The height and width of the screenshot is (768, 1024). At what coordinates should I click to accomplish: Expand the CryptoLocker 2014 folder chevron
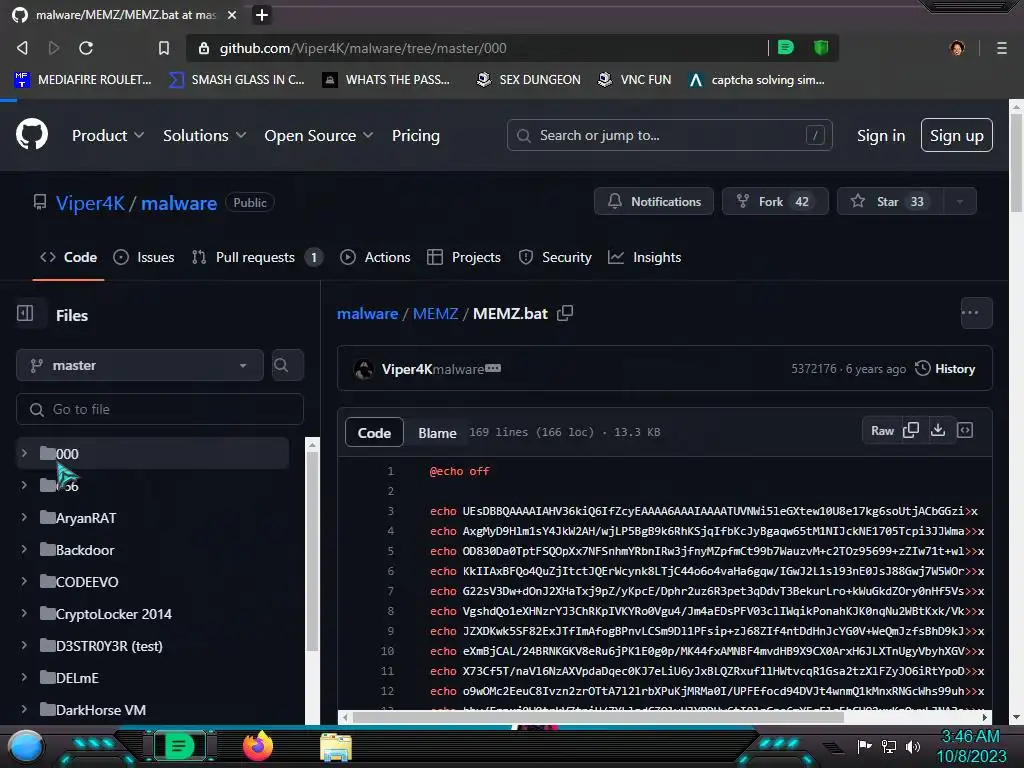click(24, 613)
